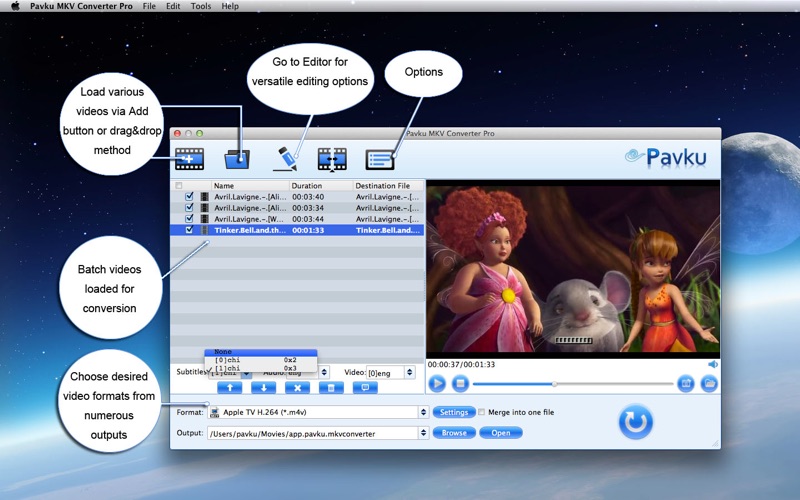Click film icon of the 00:03:44 row
This screenshot has height=500, width=800.
(205, 219)
